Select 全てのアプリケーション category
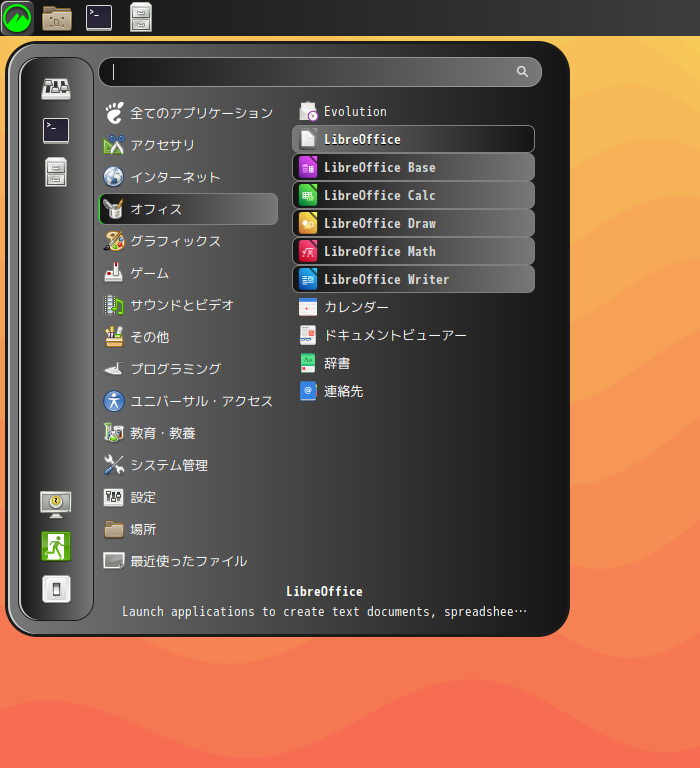 [189, 113]
